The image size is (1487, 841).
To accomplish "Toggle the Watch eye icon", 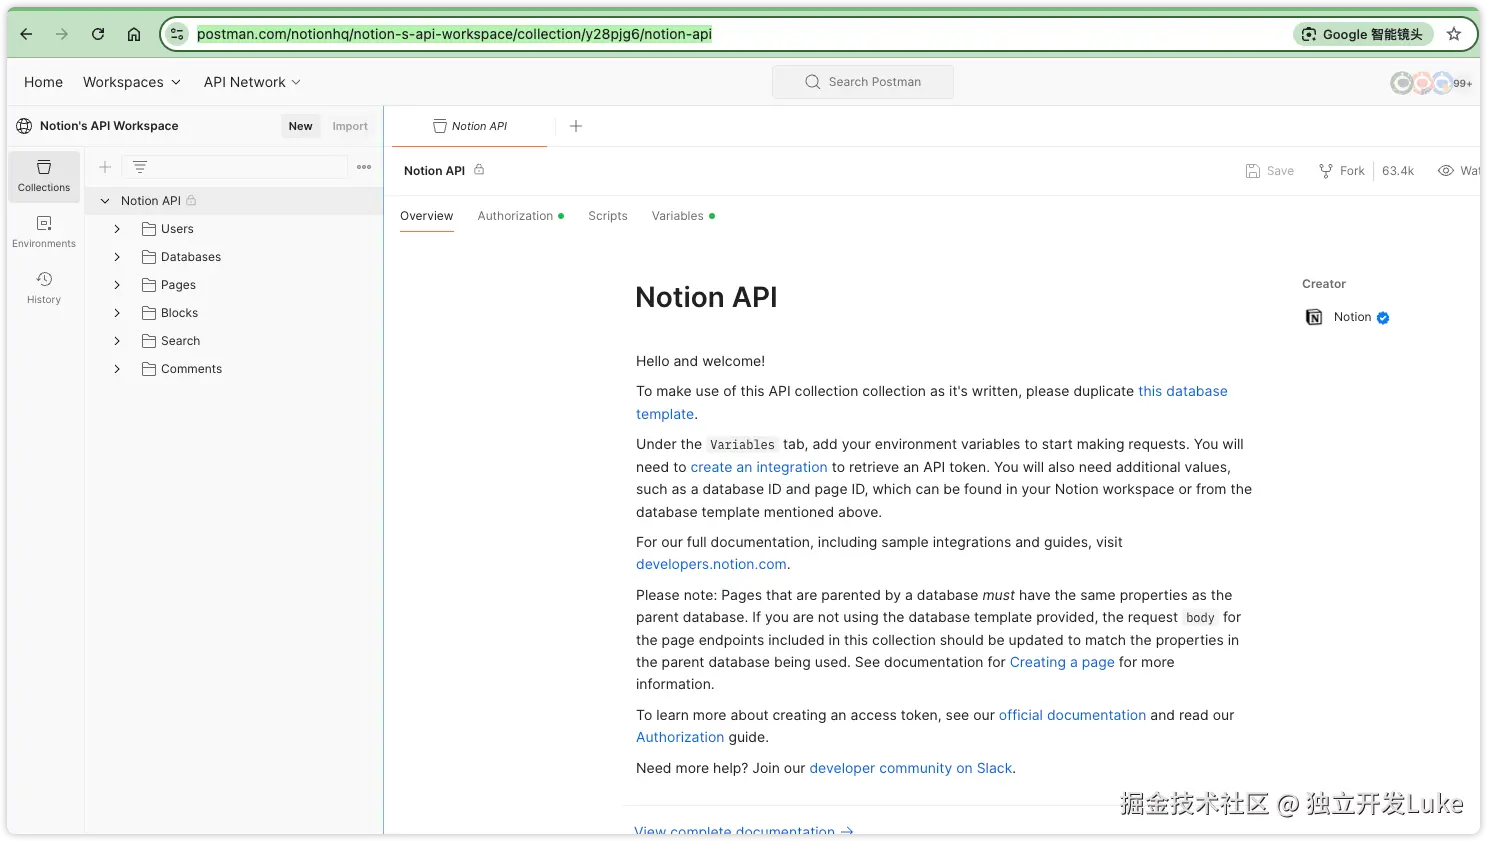I will 1446,171.
